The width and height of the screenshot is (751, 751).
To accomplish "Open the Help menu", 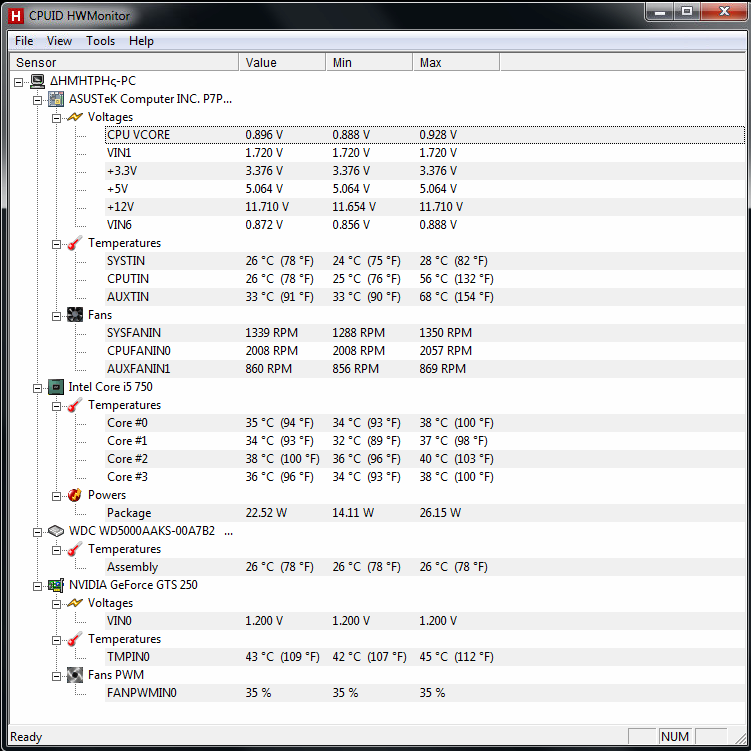I will click(141, 41).
